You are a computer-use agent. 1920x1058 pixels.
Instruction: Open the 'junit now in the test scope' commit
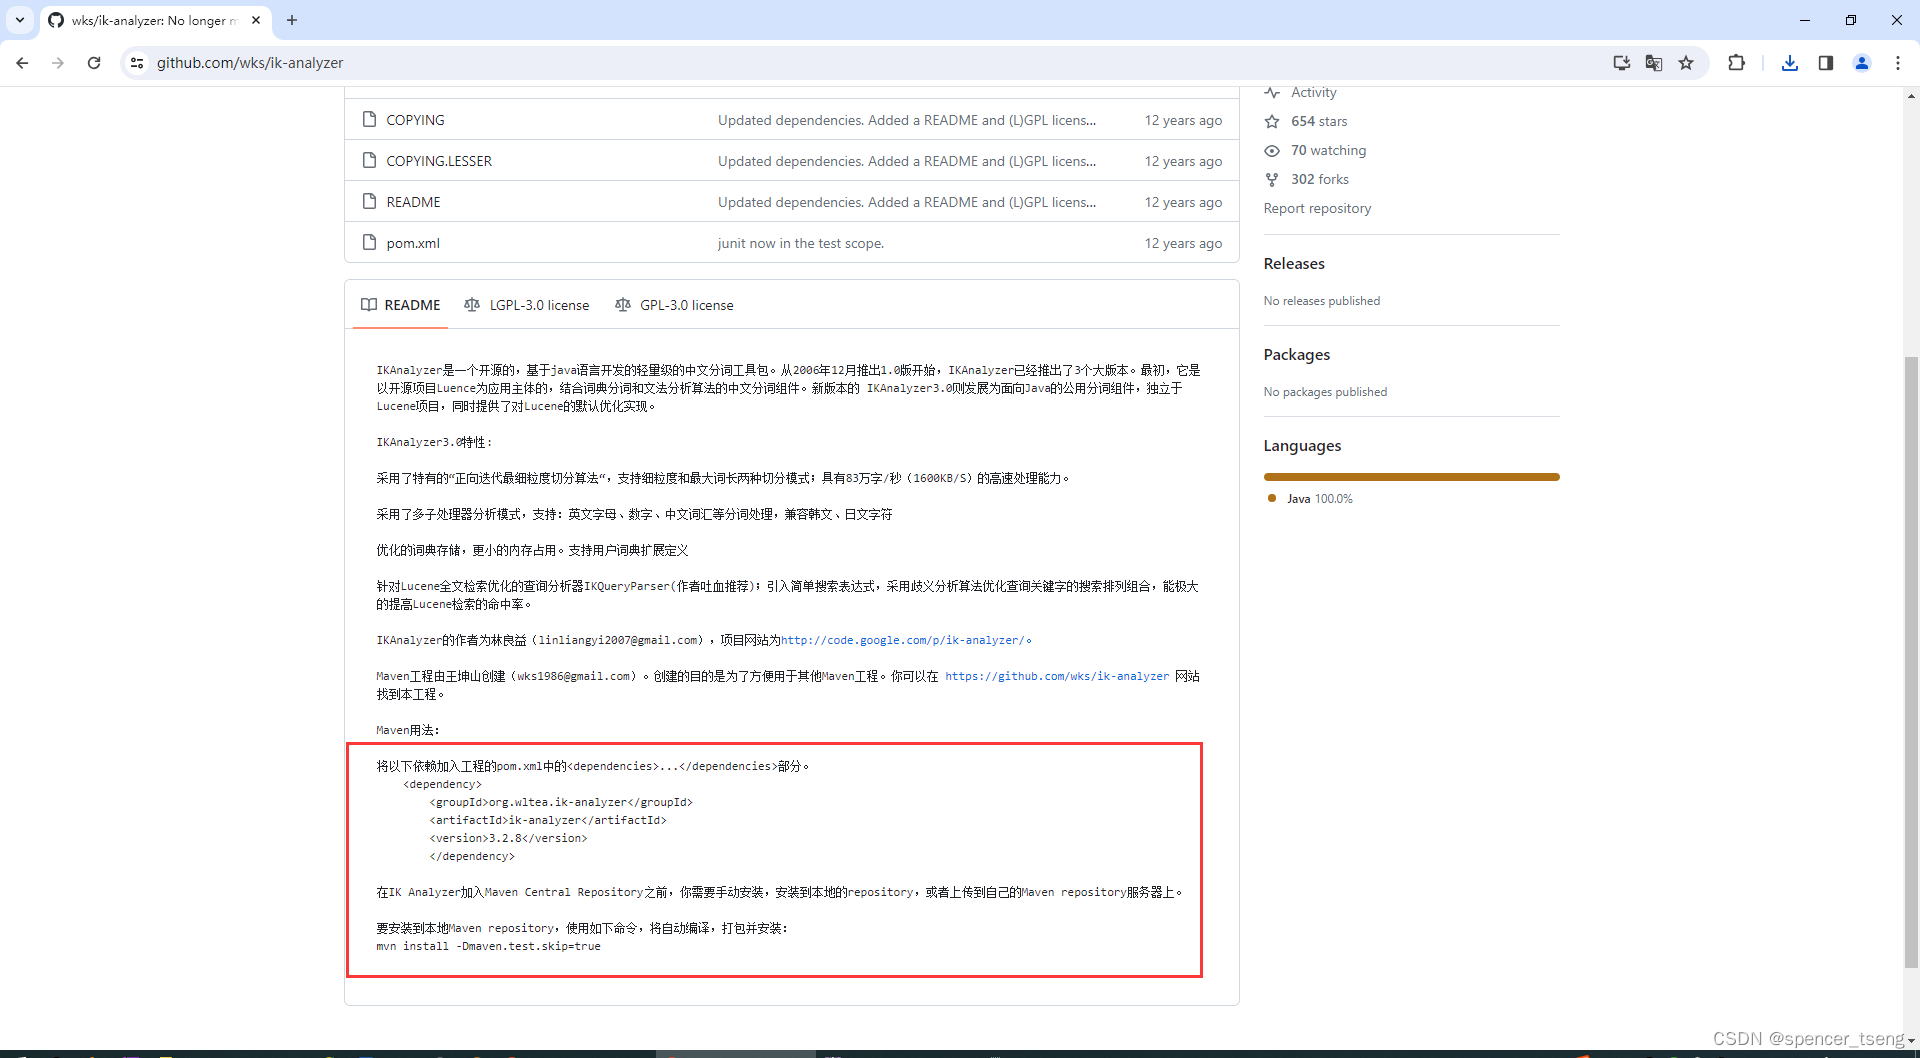coord(801,243)
